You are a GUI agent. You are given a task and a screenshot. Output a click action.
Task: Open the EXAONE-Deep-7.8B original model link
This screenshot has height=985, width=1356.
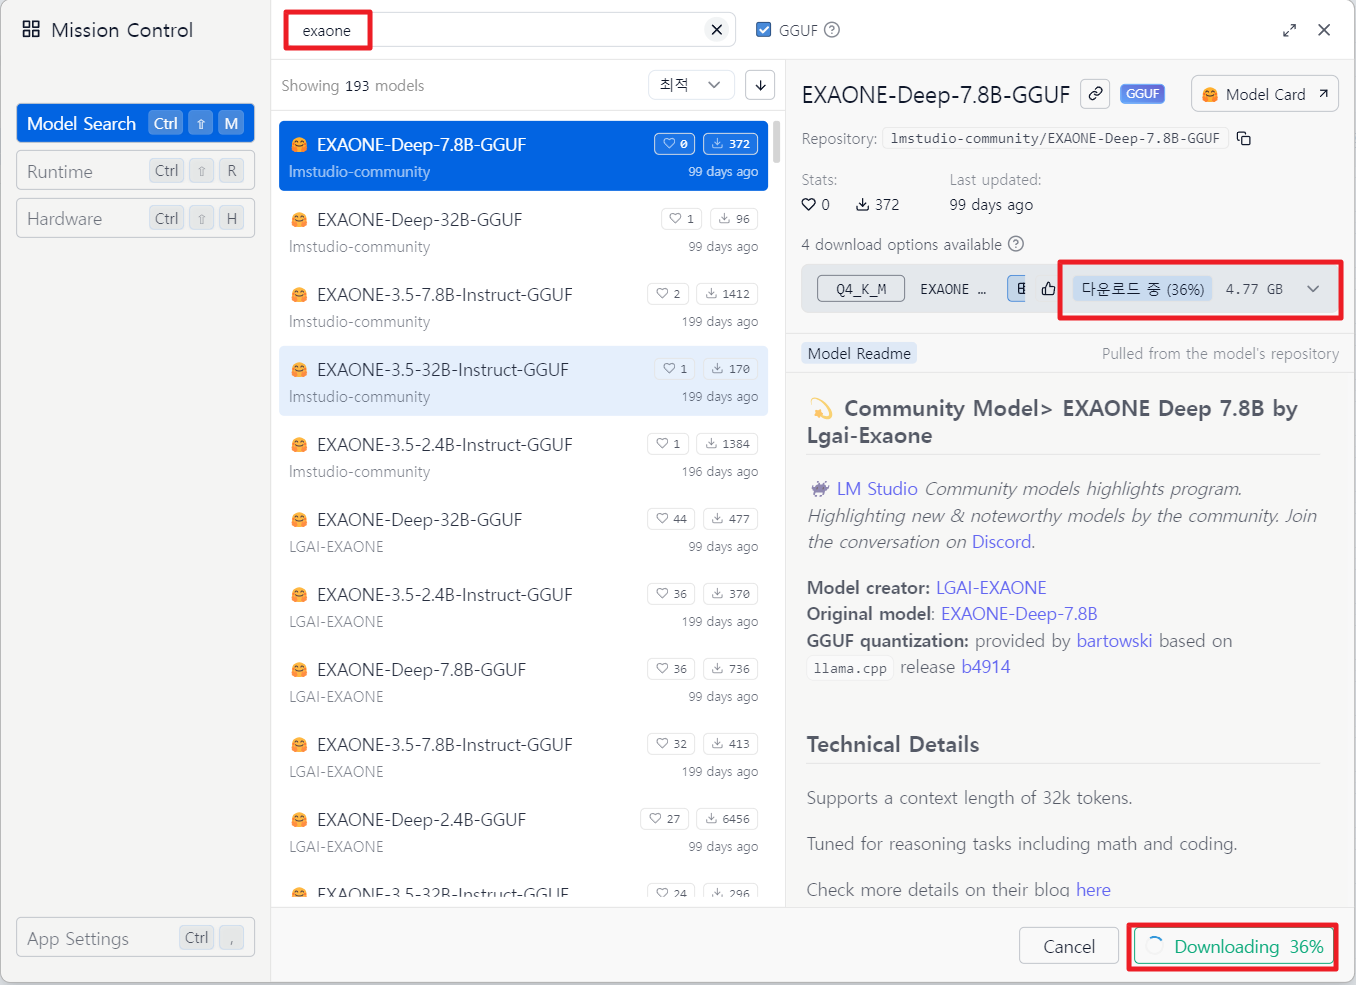[x=1019, y=613]
